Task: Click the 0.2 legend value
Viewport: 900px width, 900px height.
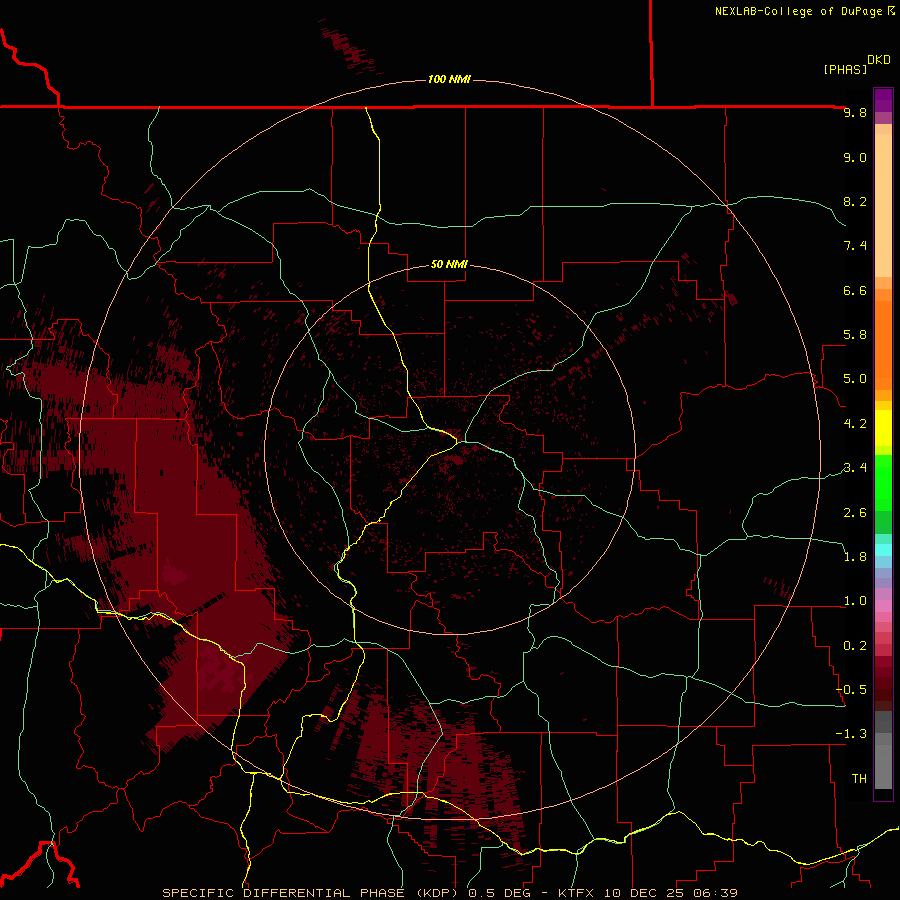Action: pyautogui.click(x=855, y=646)
